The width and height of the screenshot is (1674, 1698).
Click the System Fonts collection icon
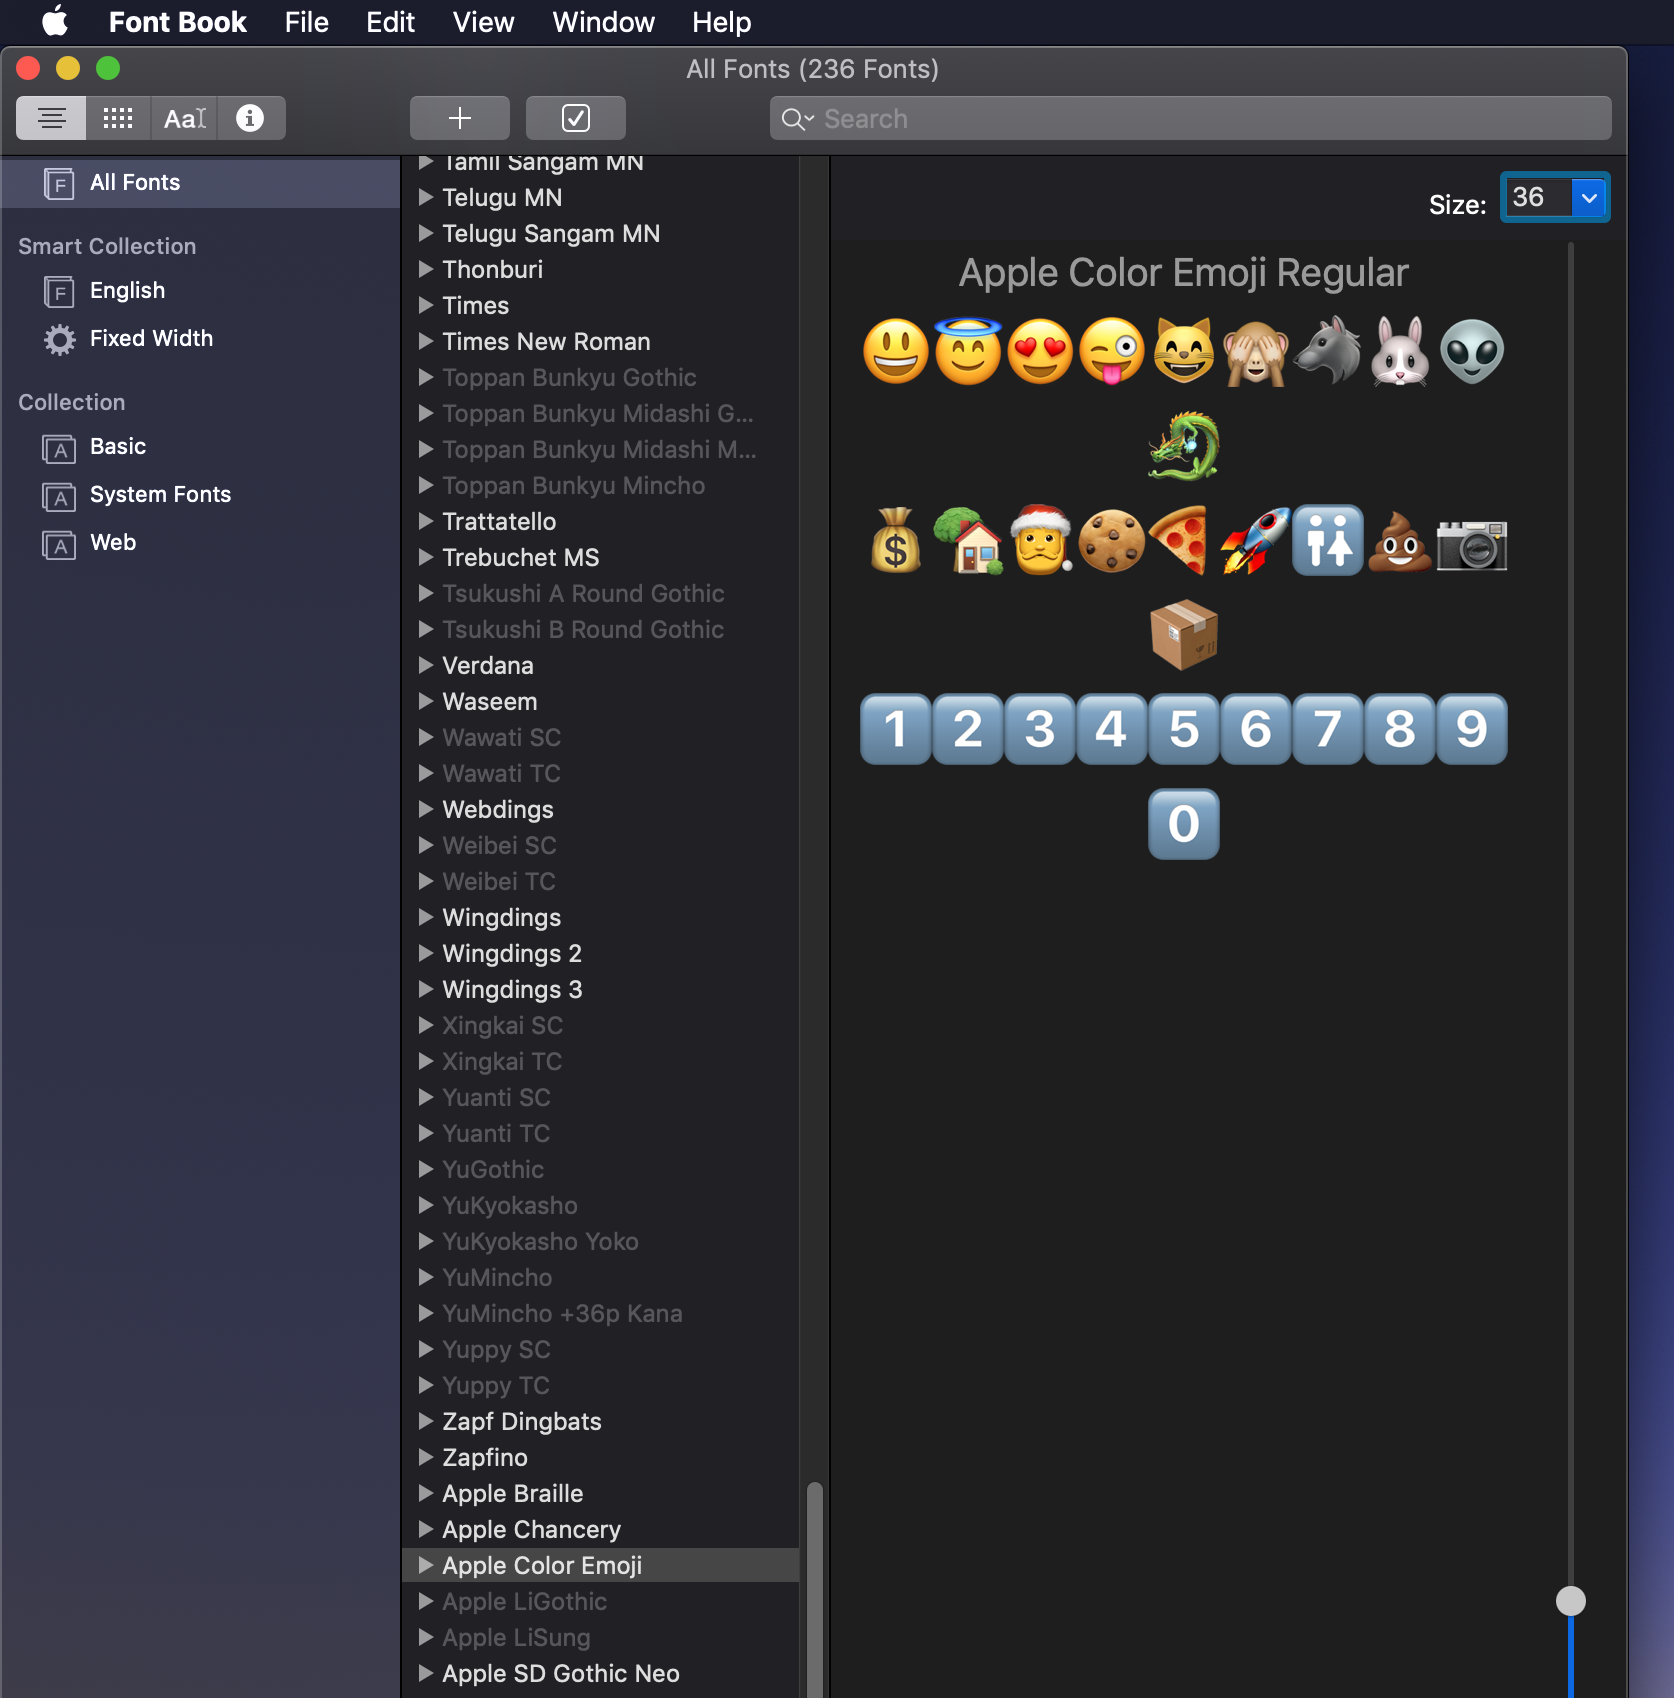[x=59, y=496]
